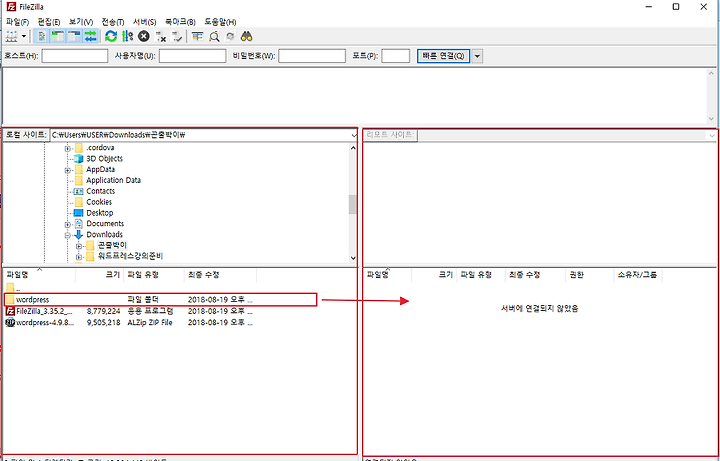
Task: Toggle processing of the transfer queue
Action: pos(127,36)
